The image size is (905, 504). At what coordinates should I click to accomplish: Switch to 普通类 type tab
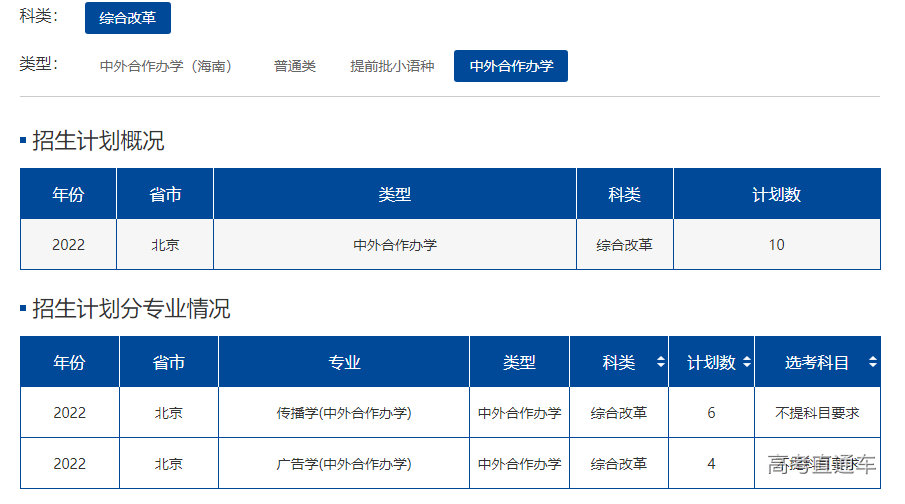click(295, 66)
